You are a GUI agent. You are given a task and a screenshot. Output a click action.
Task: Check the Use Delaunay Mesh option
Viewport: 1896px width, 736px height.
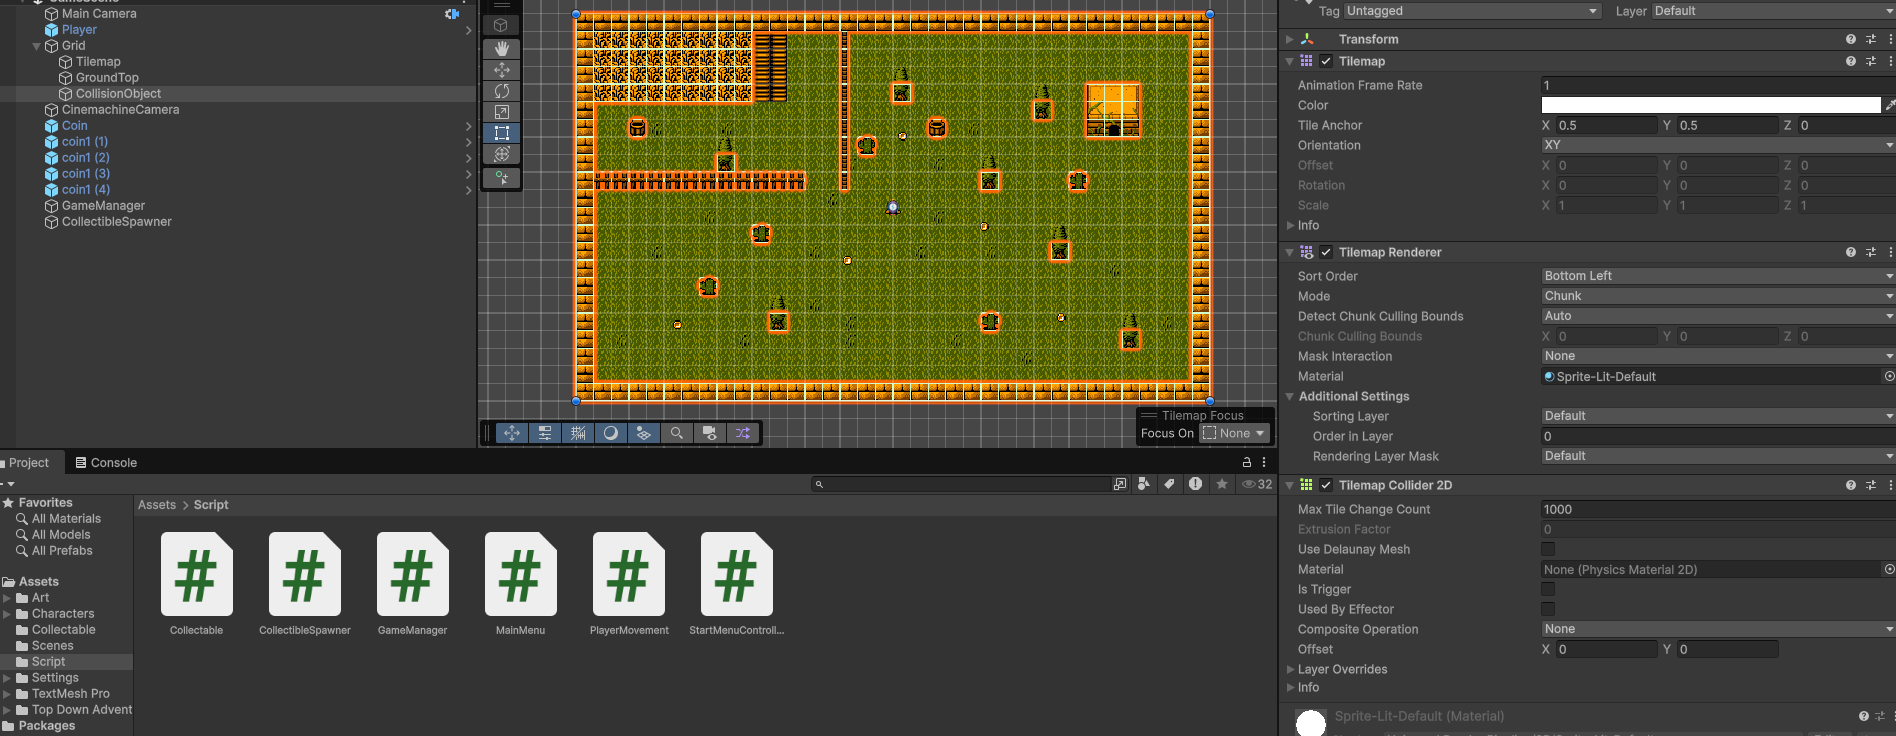(x=1548, y=549)
